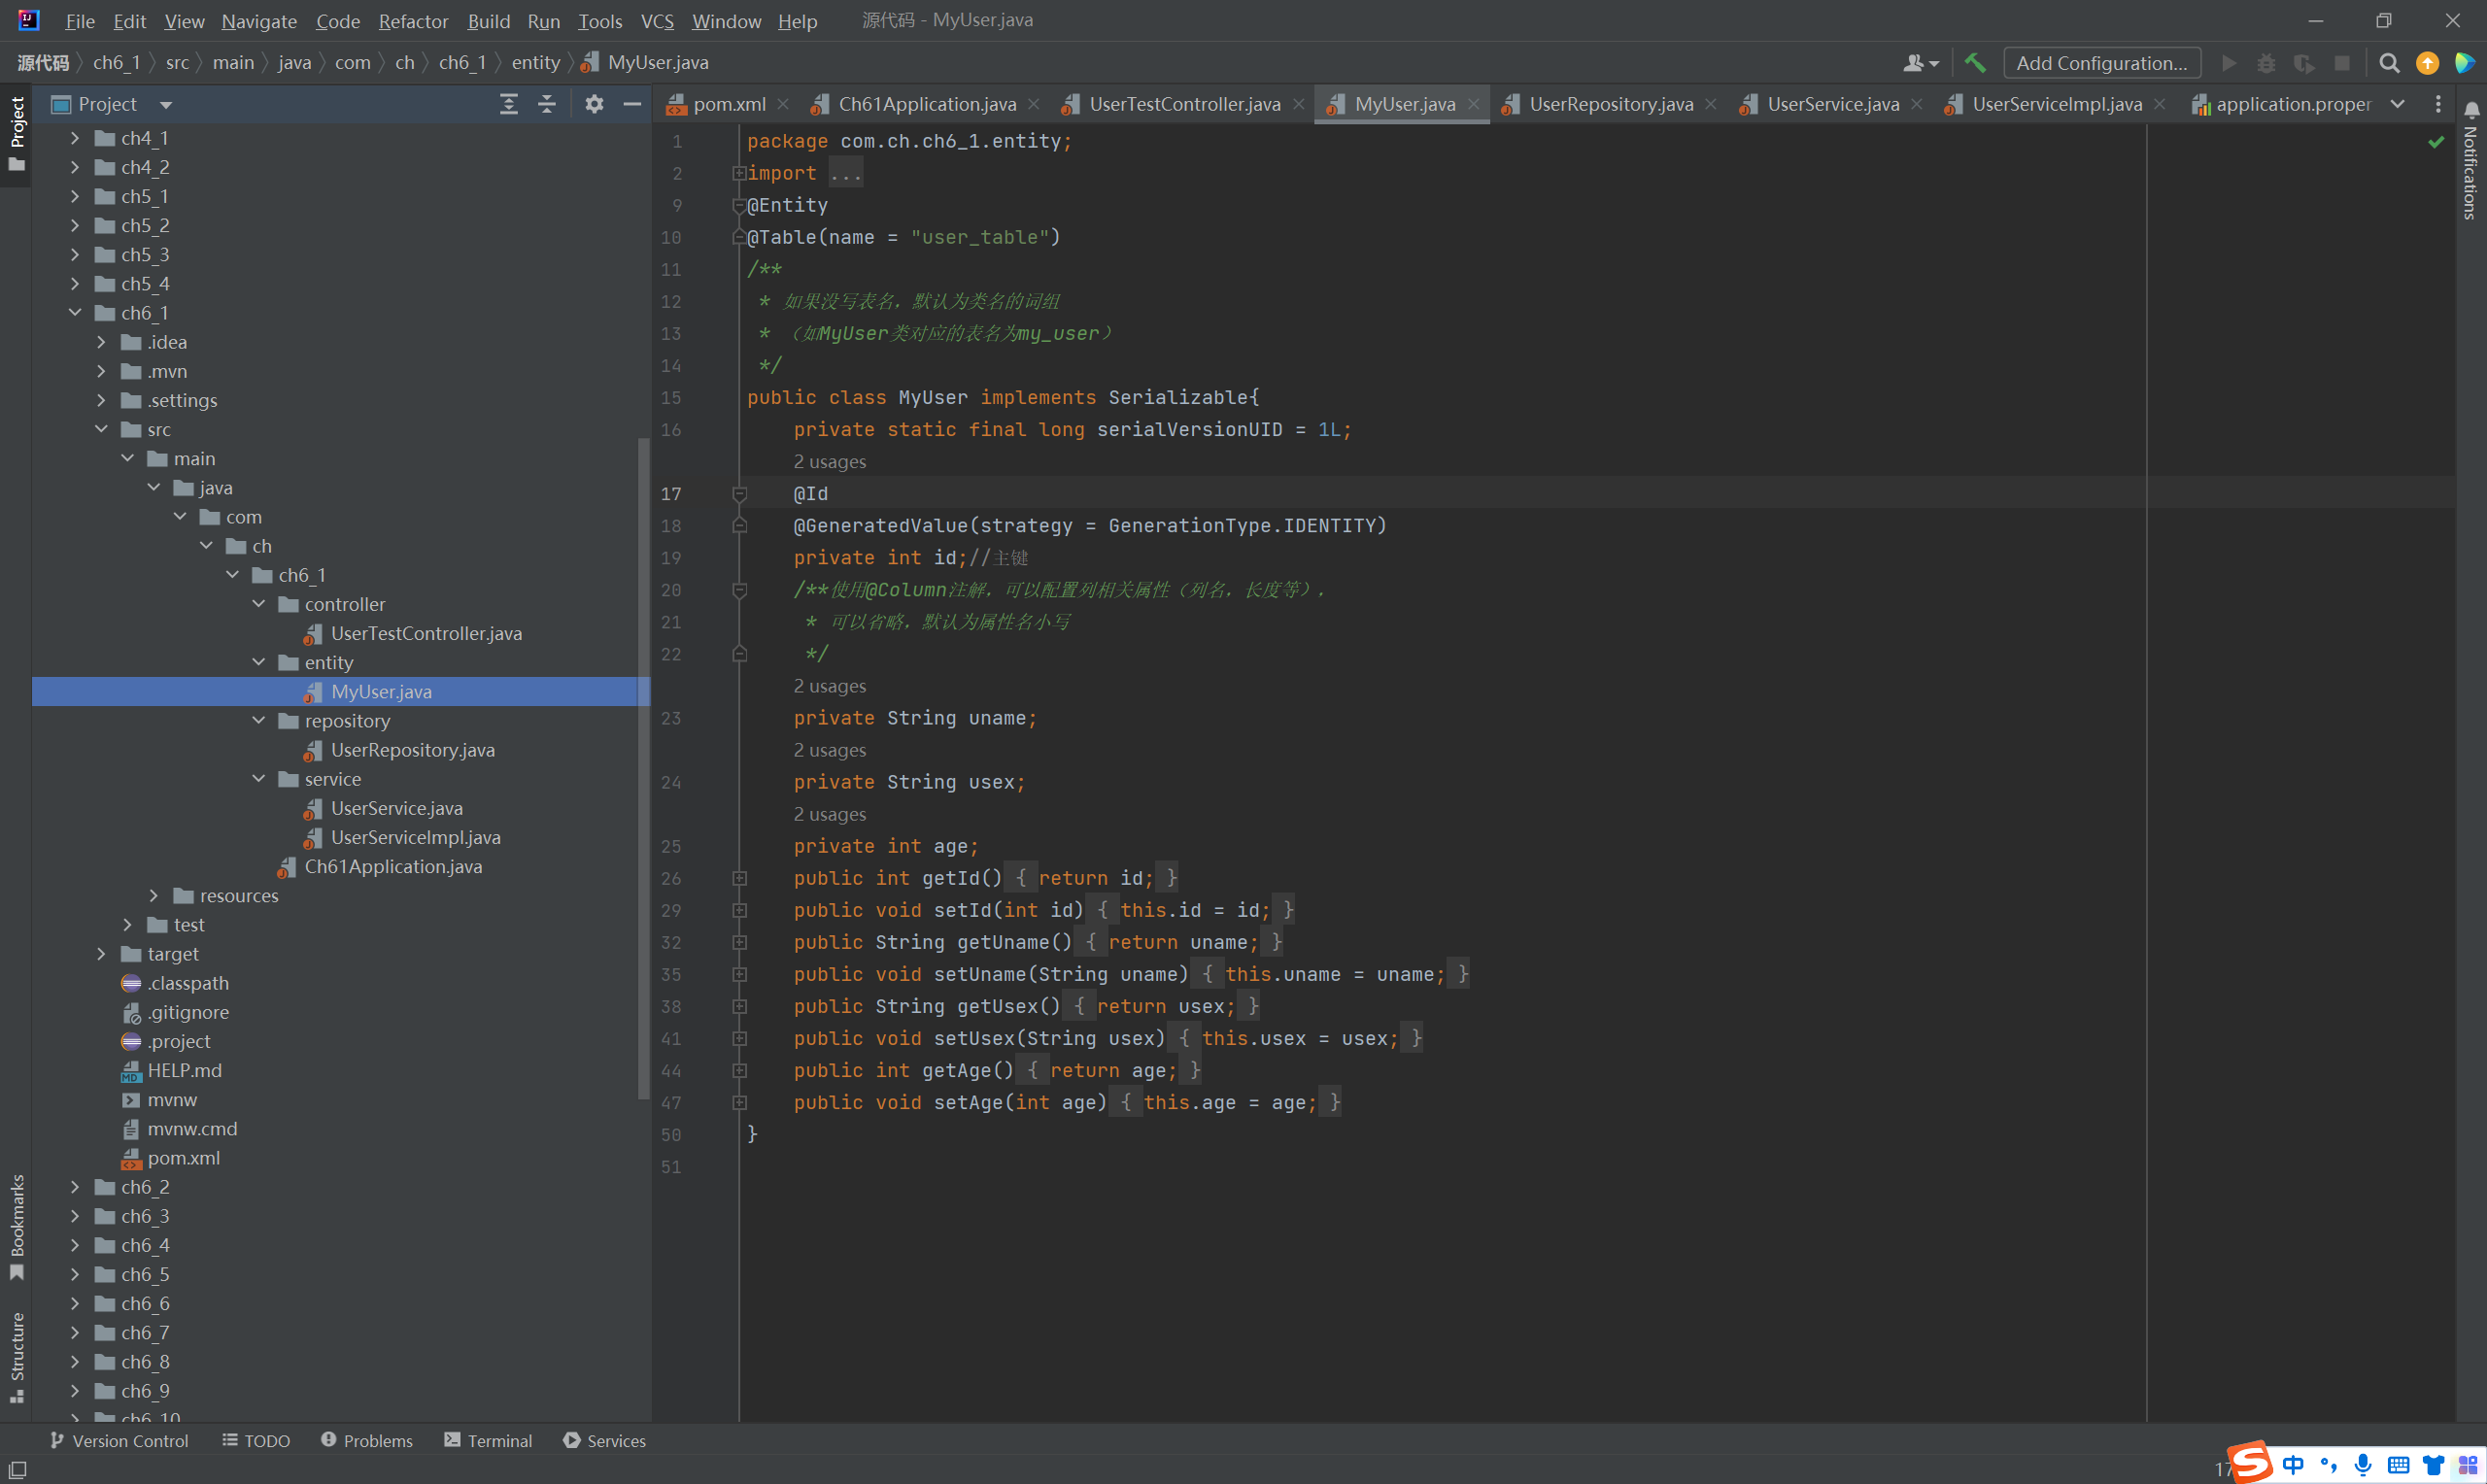This screenshot has height=1484, width=2487.
Task: Click Expand All icon in Project panel
Action: point(509,104)
